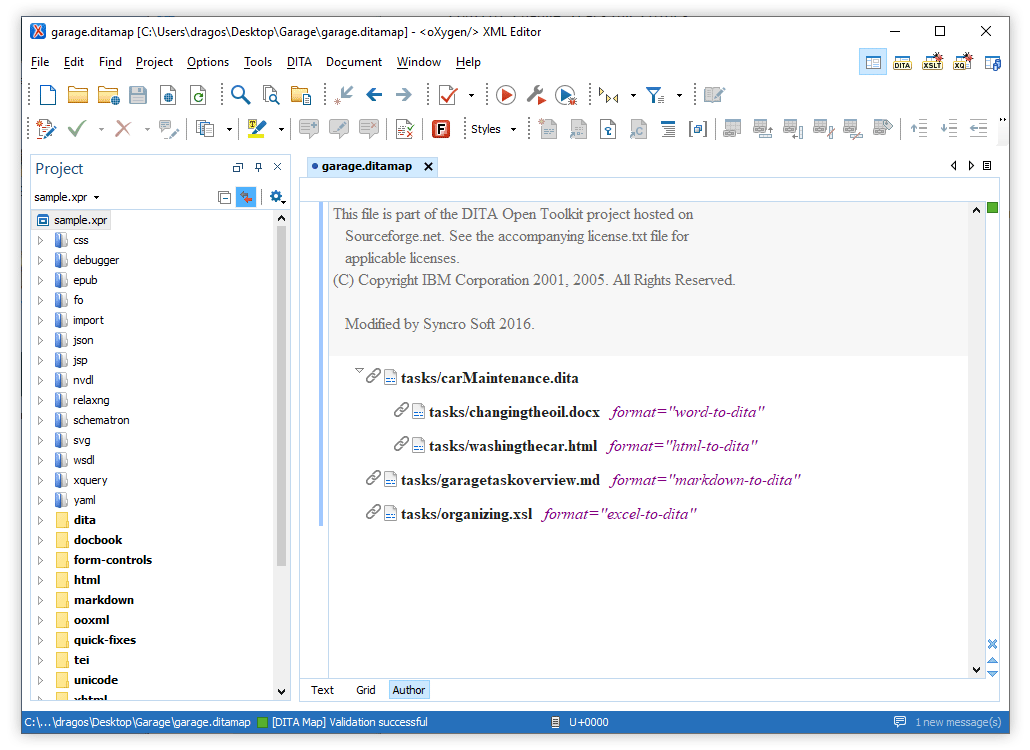Toggle the Editor perspective button
This screenshot has height=750, width=1030.
tap(873, 62)
